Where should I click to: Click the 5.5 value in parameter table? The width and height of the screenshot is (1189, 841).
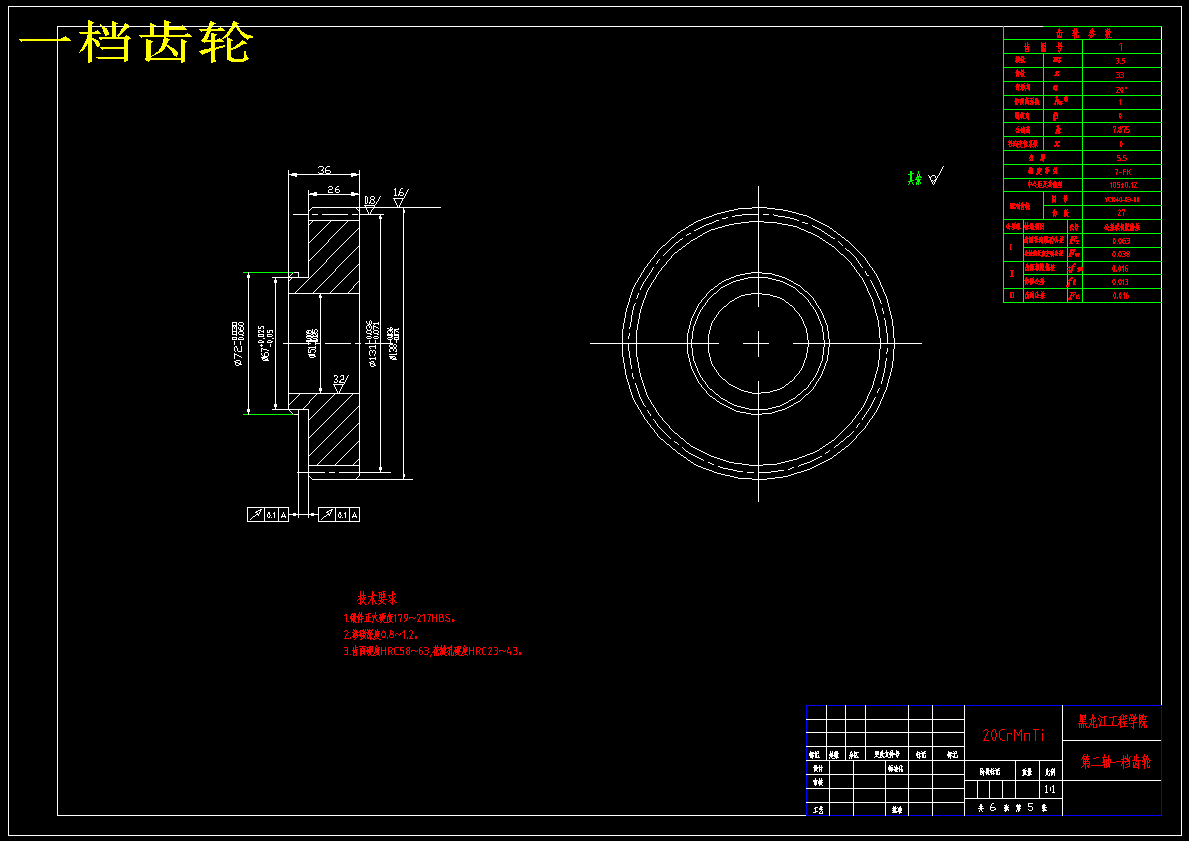click(1122, 158)
